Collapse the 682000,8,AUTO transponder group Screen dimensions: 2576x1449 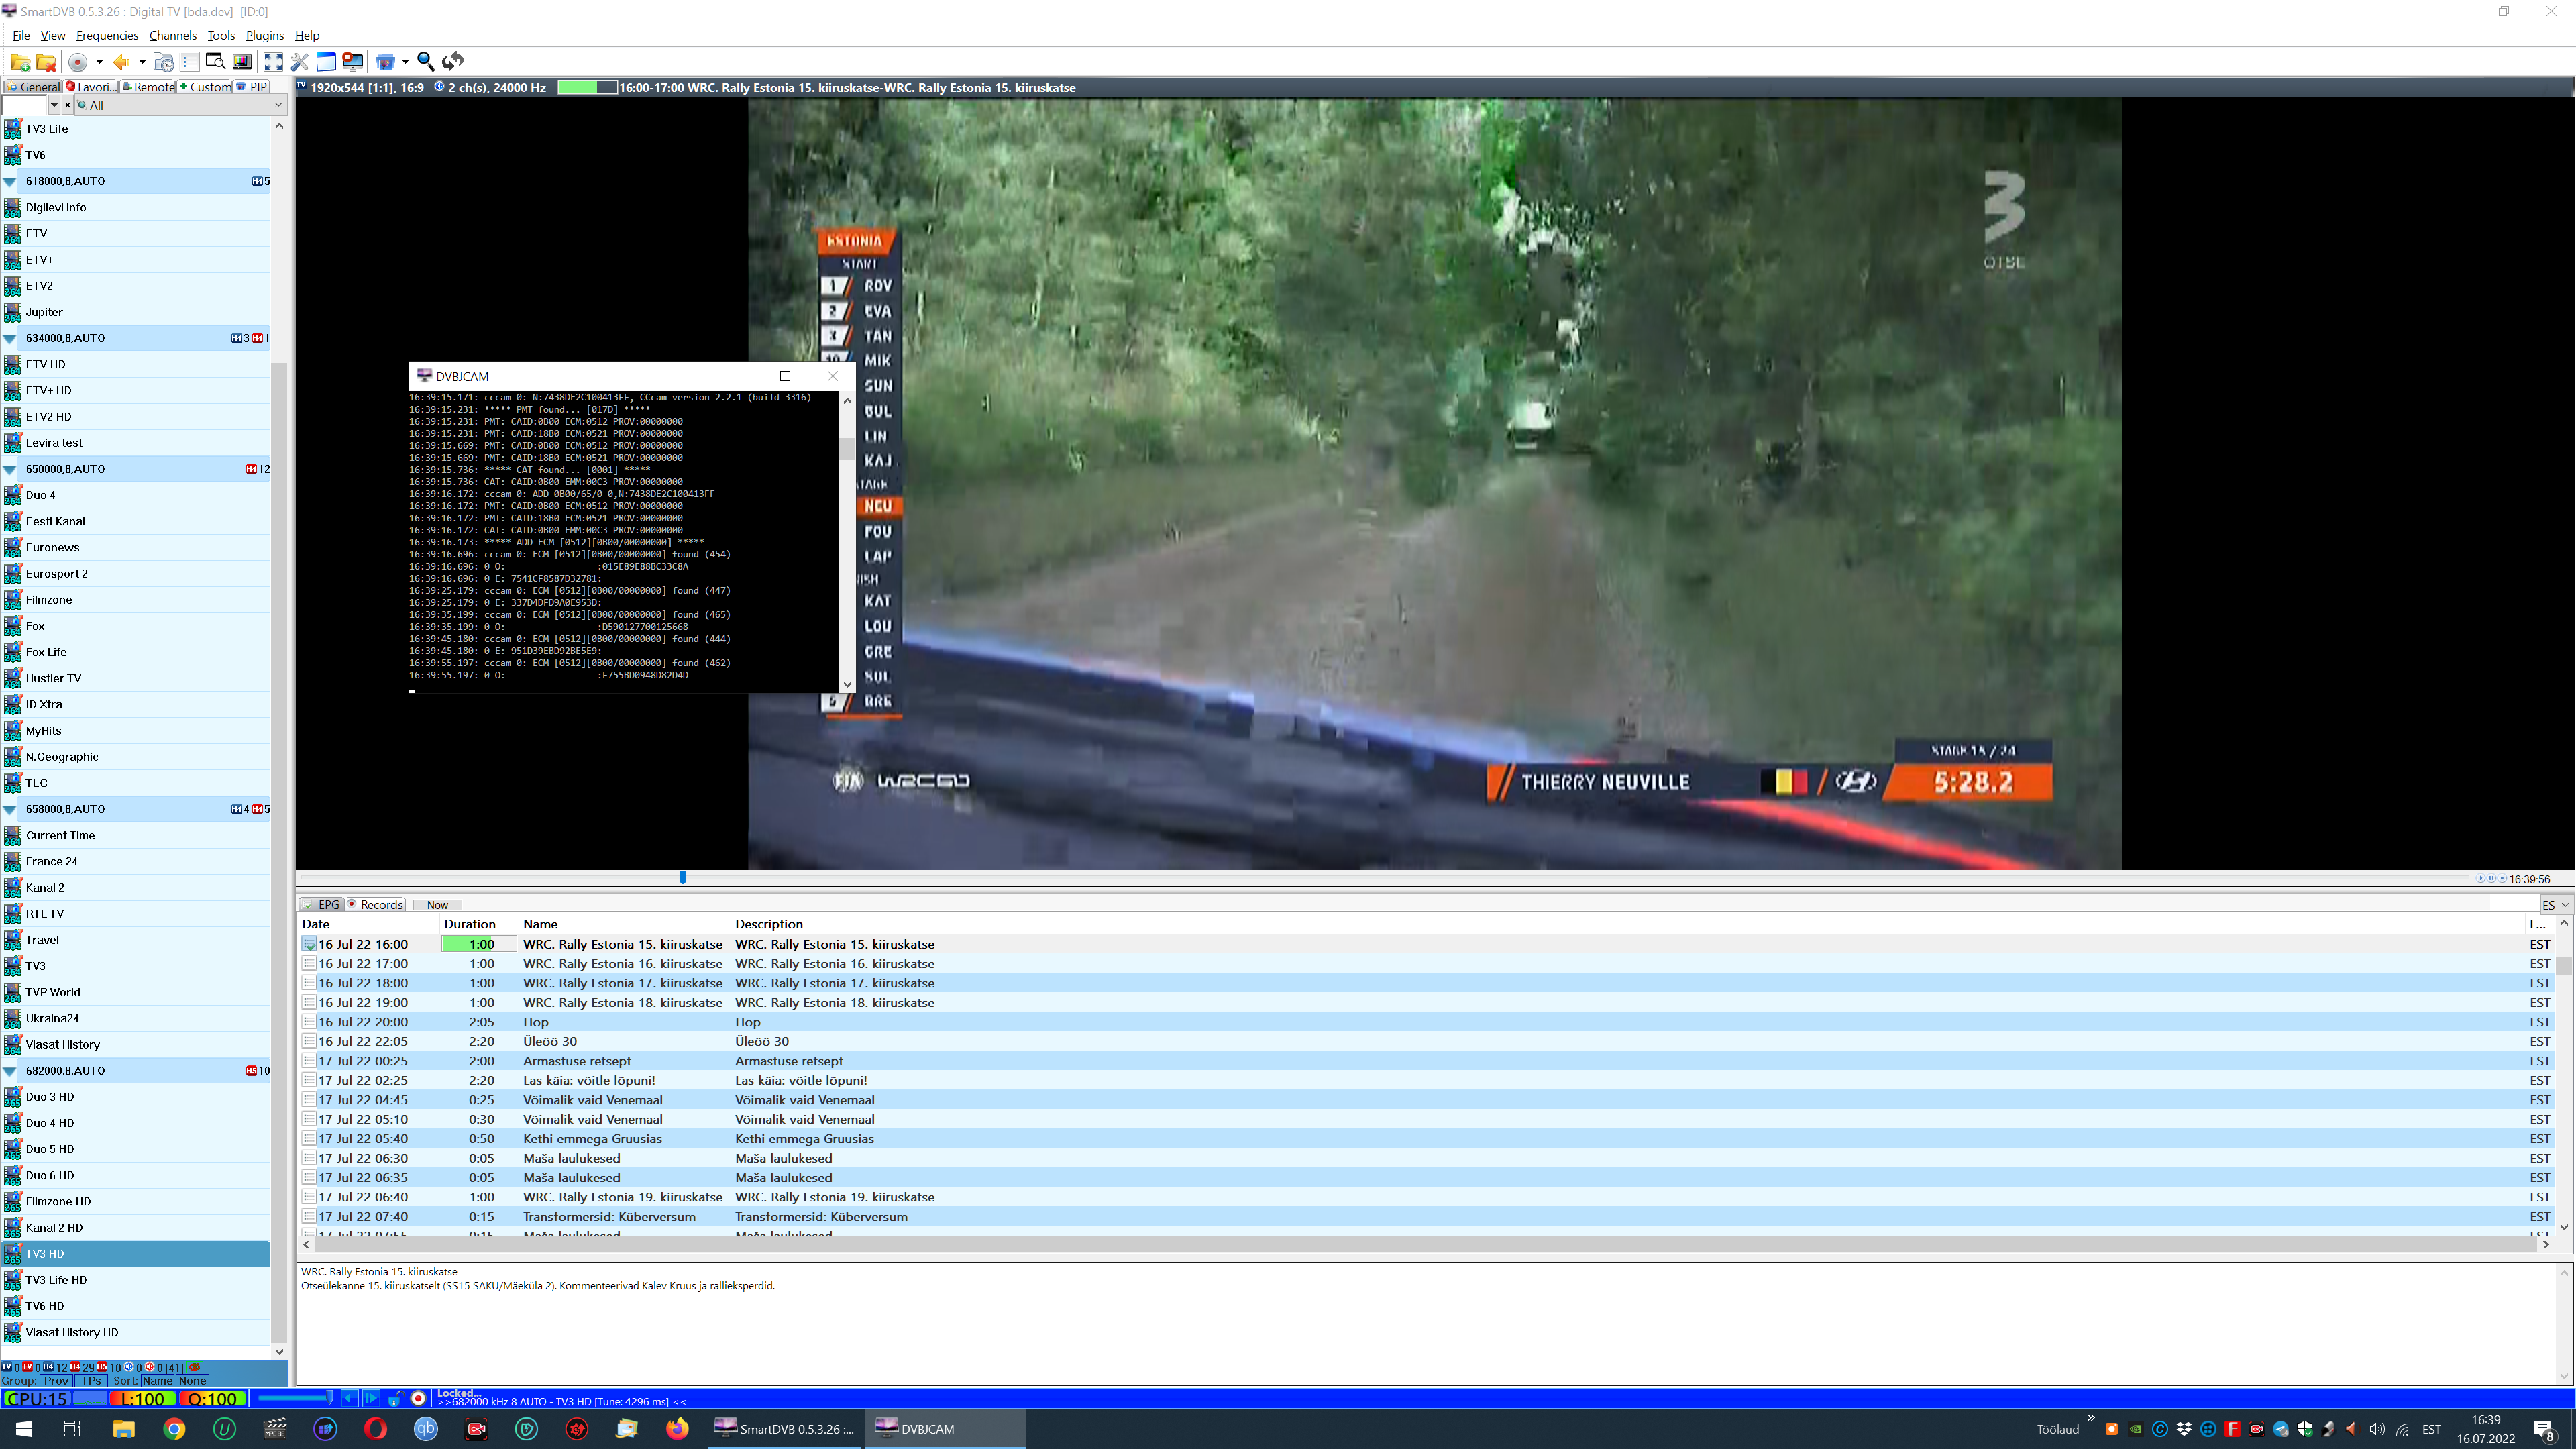click(x=10, y=1071)
